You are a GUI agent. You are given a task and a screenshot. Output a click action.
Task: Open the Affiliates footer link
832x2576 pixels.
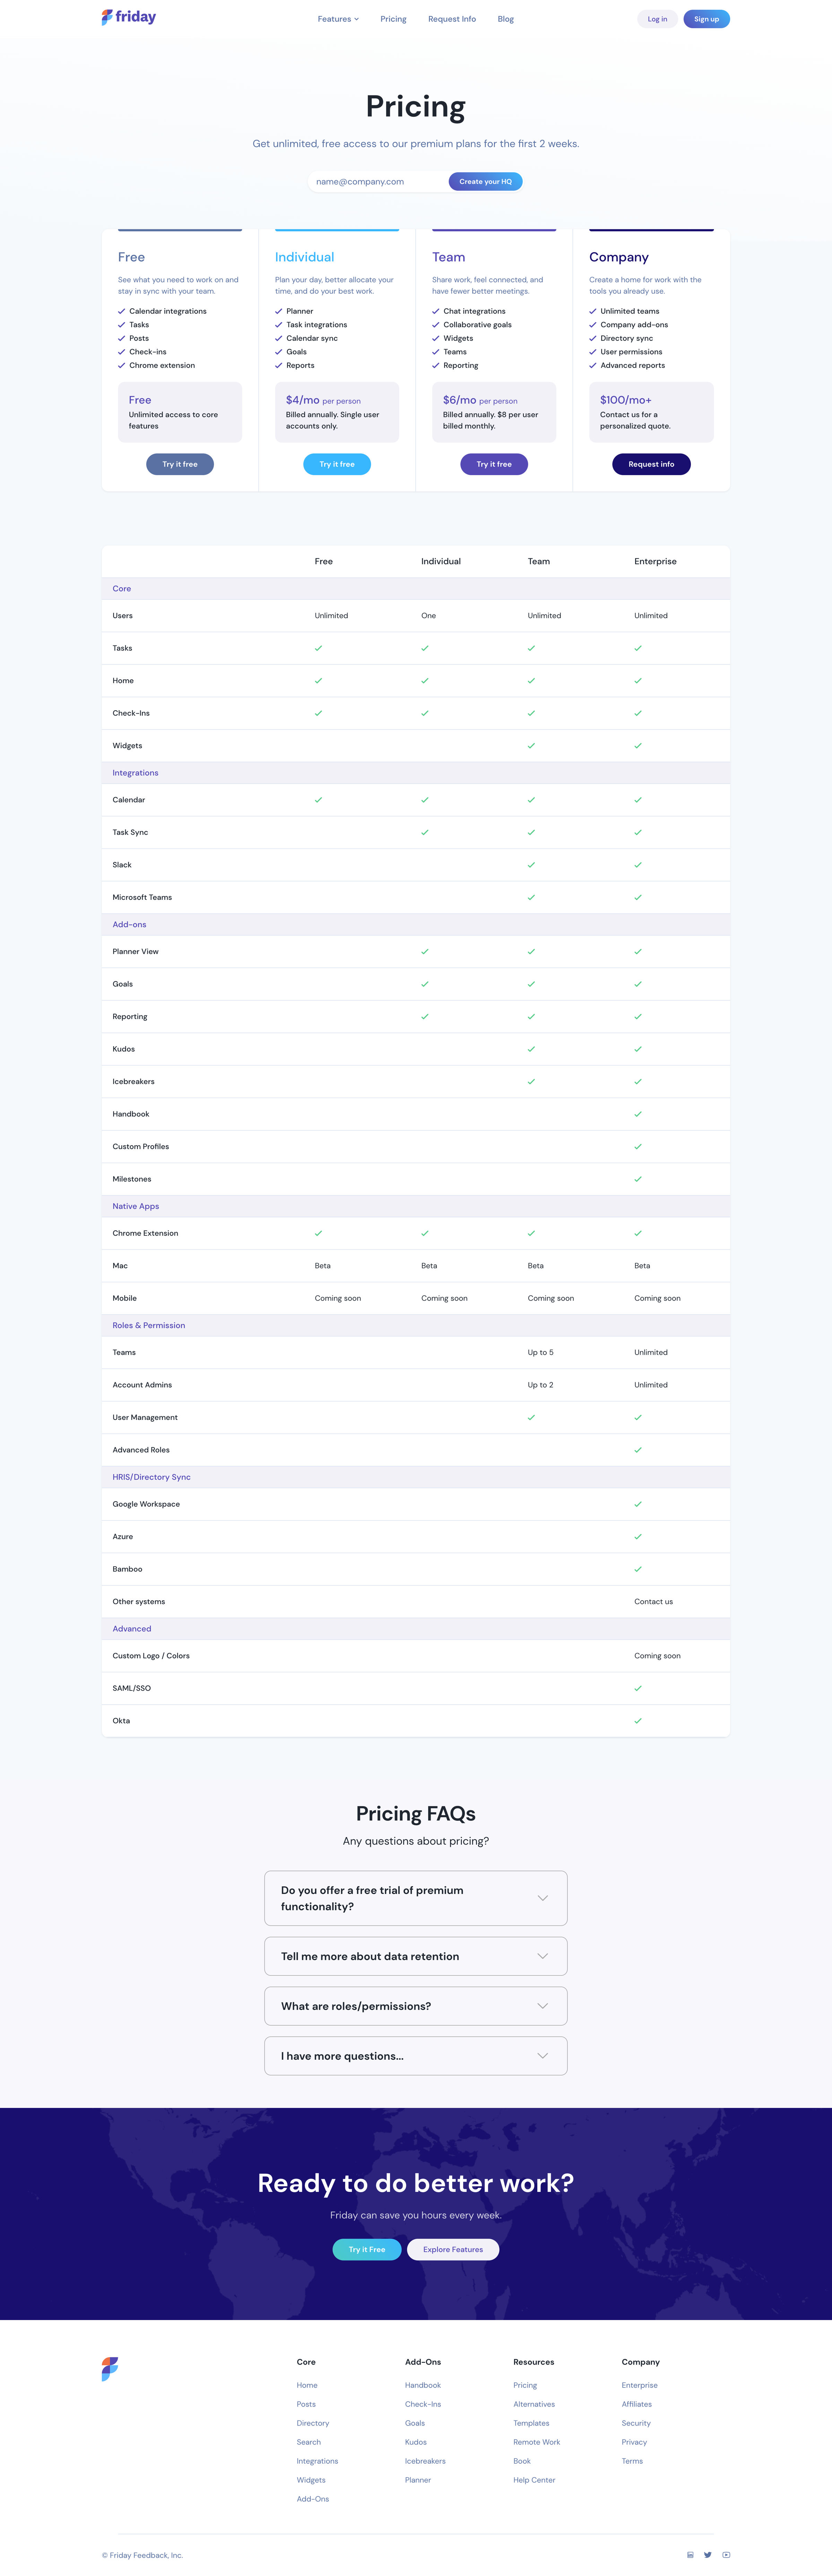637,2404
